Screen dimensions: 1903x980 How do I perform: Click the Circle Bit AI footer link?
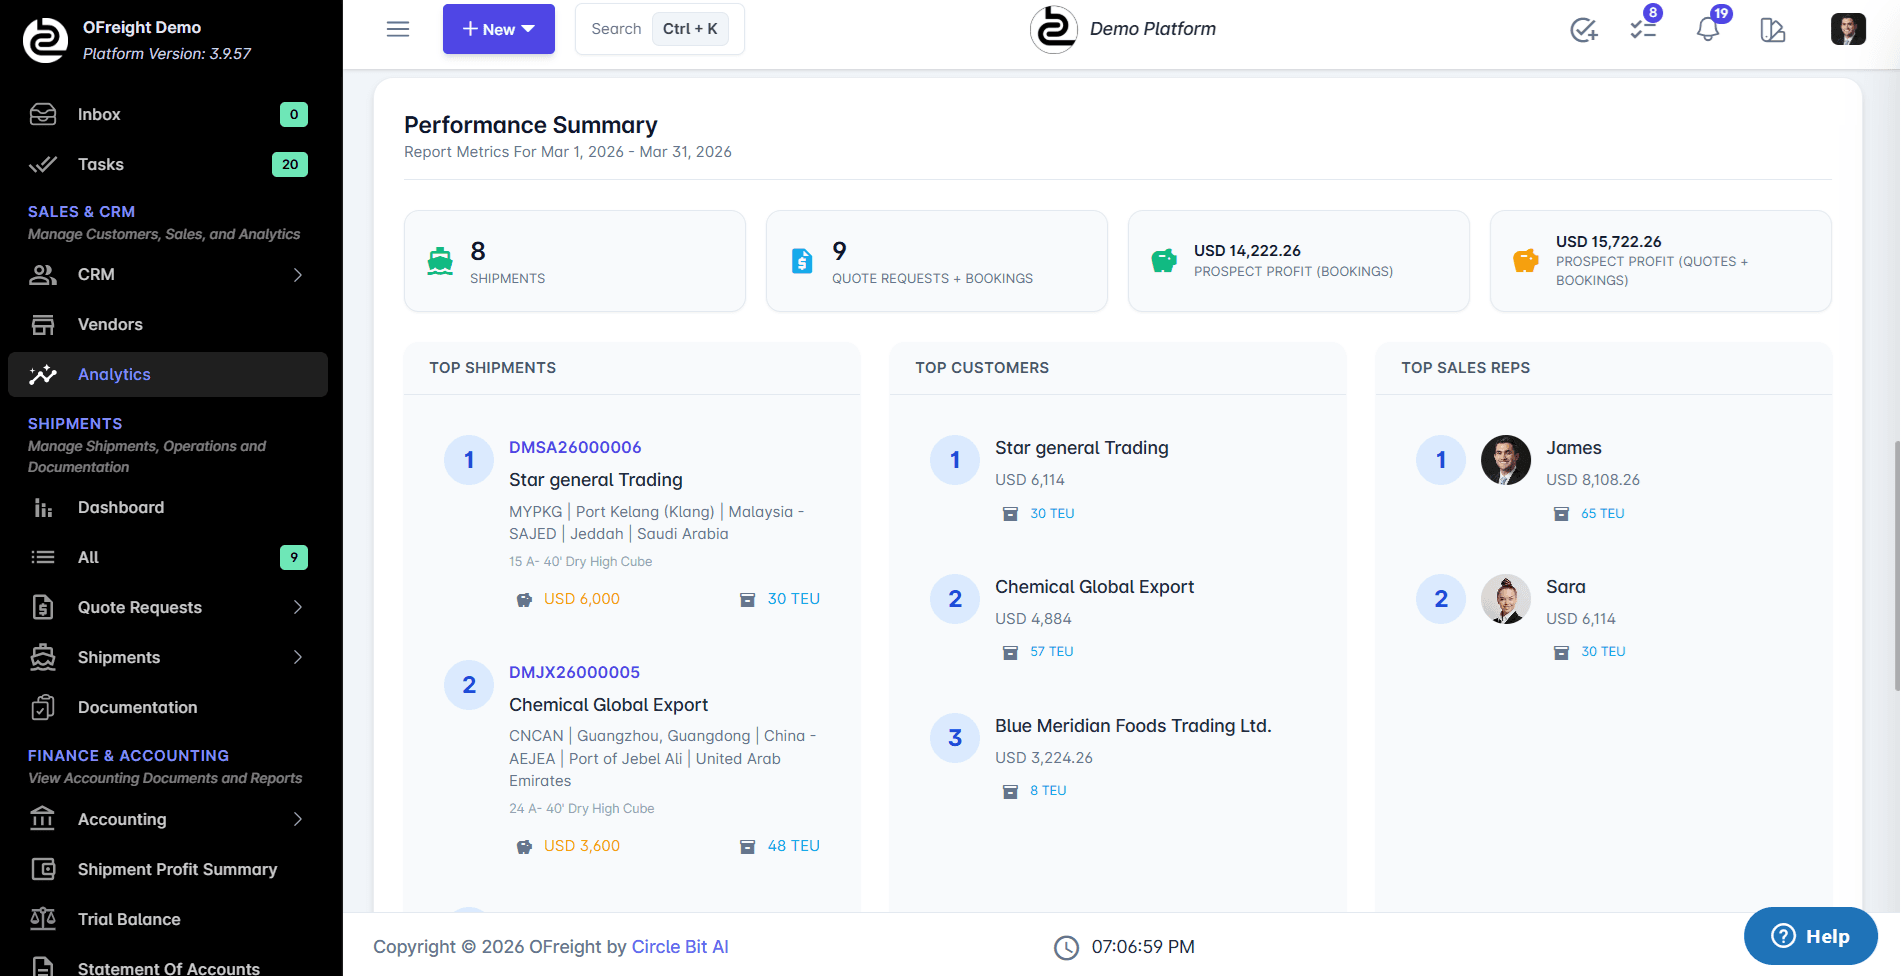click(x=680, y=946)
